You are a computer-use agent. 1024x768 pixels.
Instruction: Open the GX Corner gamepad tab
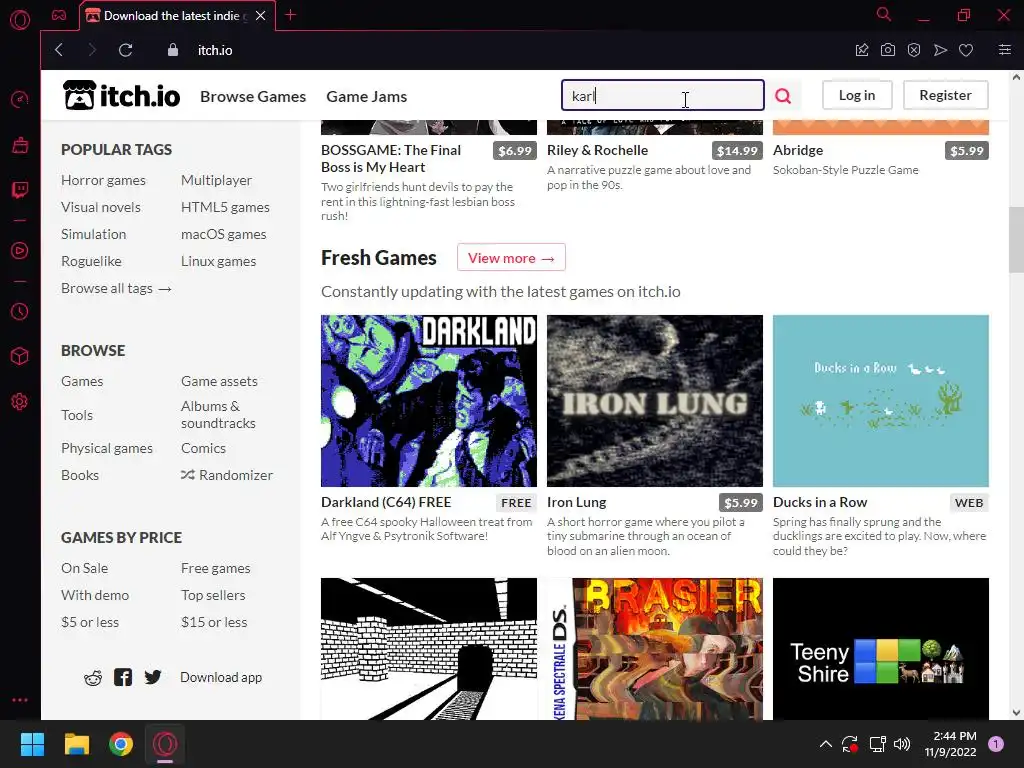tap(59, 15)
